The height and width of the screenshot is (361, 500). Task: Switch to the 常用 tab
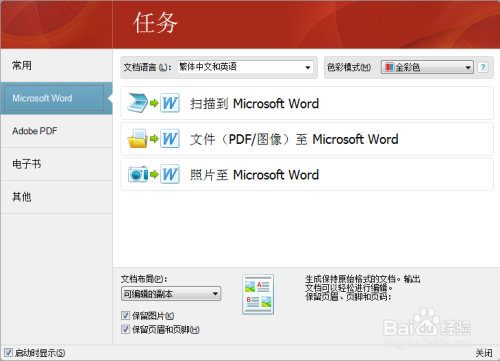[x=57, y=65]
